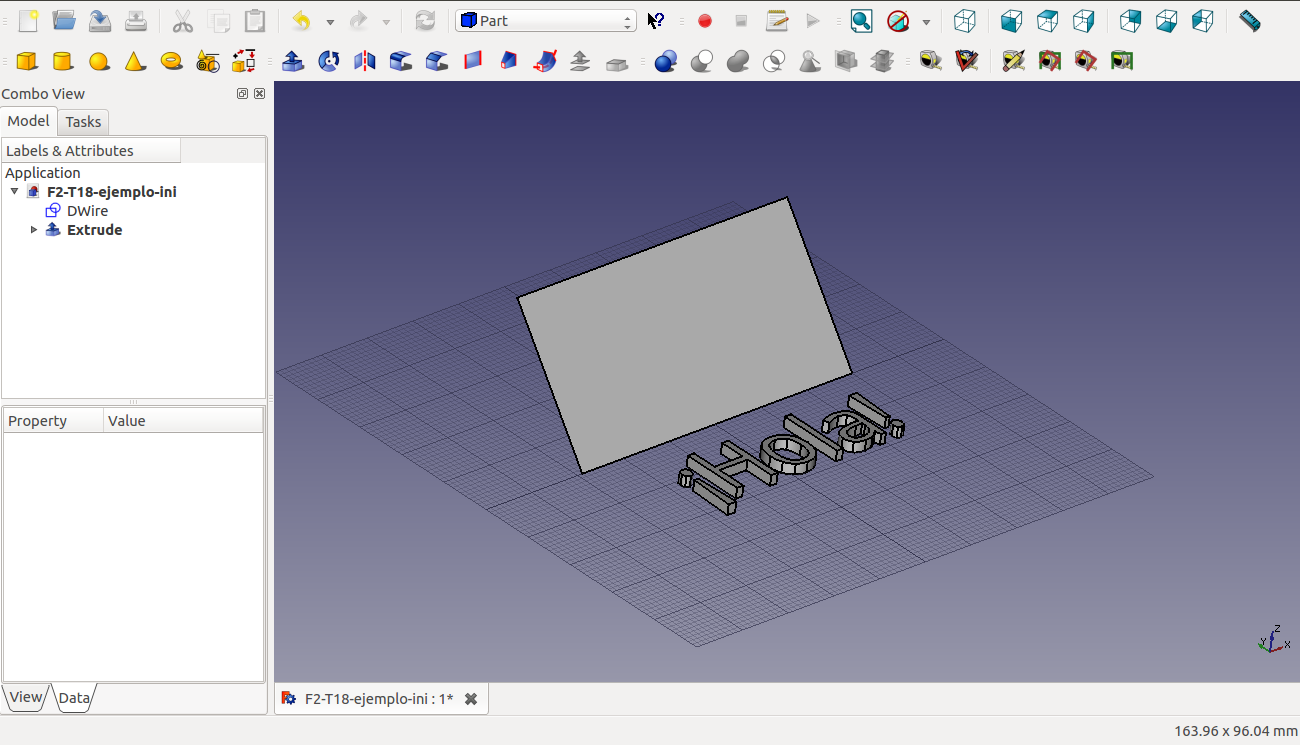Start macro recording with red button
The height and width of the screenshot is (745, 1300).
(705, 21)
